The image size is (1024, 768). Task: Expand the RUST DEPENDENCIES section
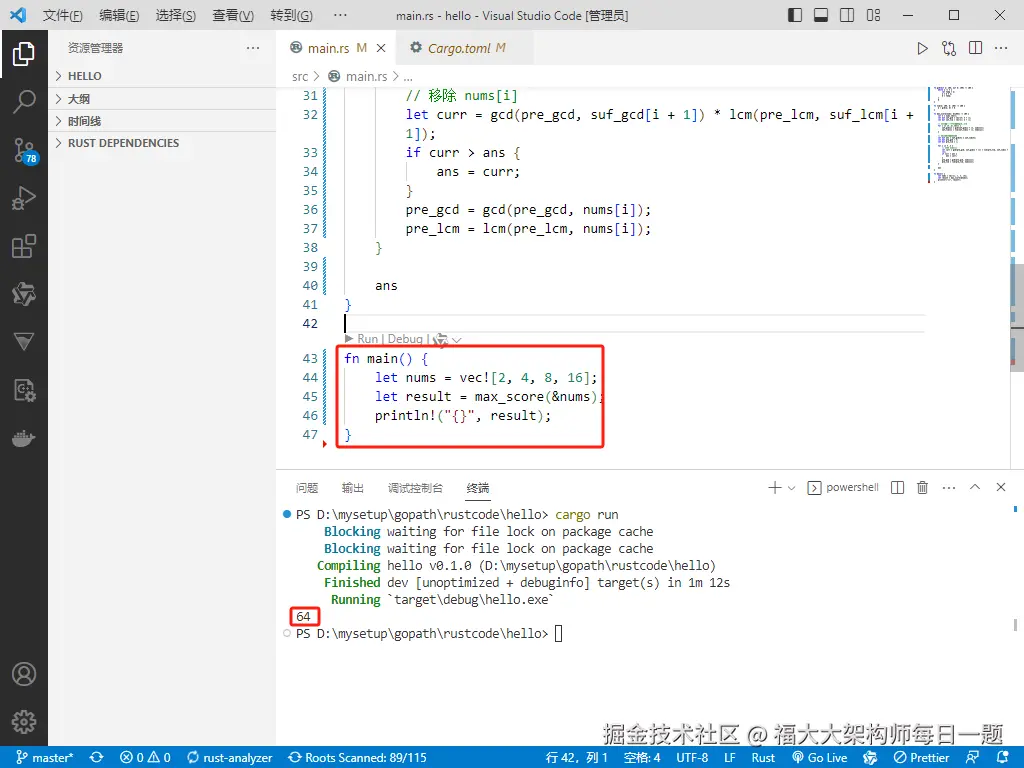pos(162,143)
